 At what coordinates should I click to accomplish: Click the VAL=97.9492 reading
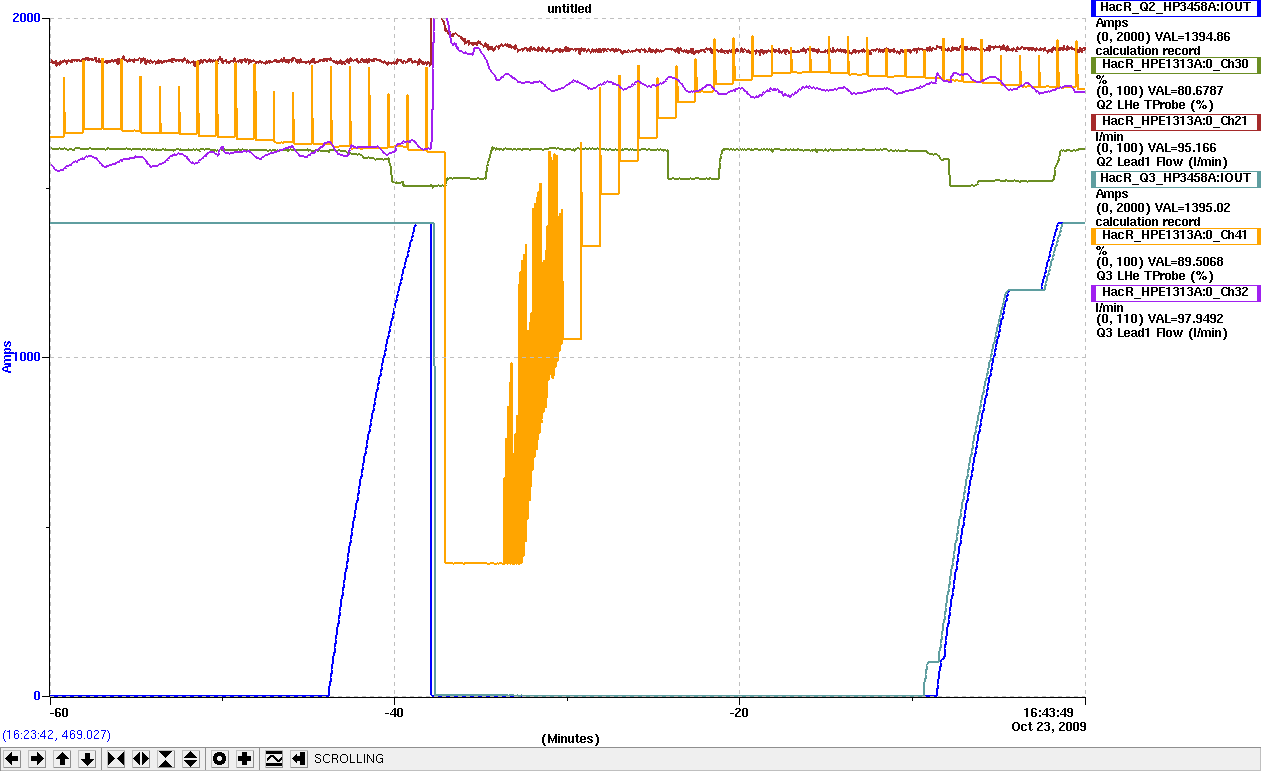tap(1184, 320)
